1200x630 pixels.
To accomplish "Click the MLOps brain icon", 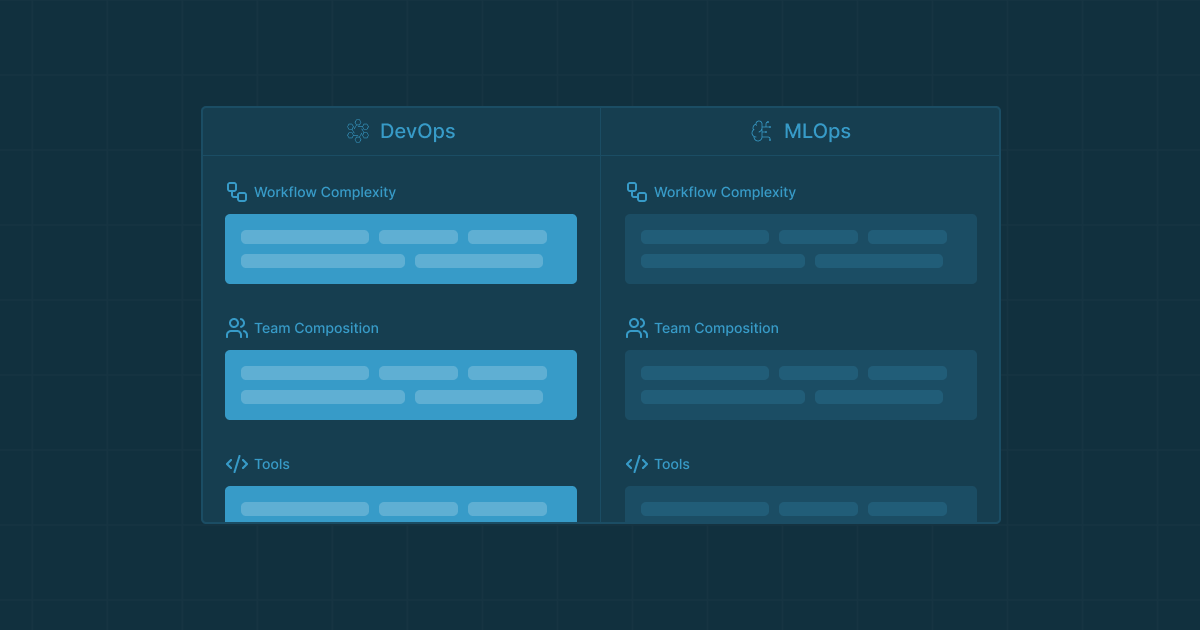I will [x=762, y=131].
